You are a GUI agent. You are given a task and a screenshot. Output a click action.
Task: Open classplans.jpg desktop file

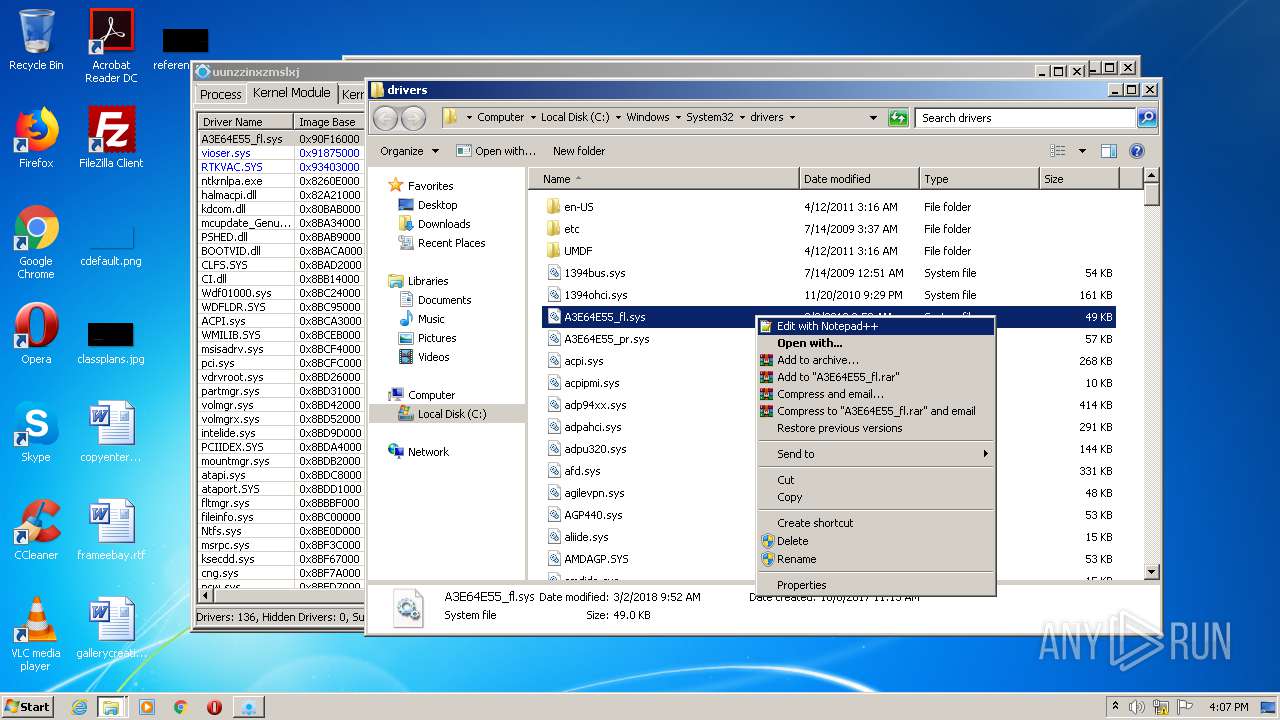click(111, 342)
